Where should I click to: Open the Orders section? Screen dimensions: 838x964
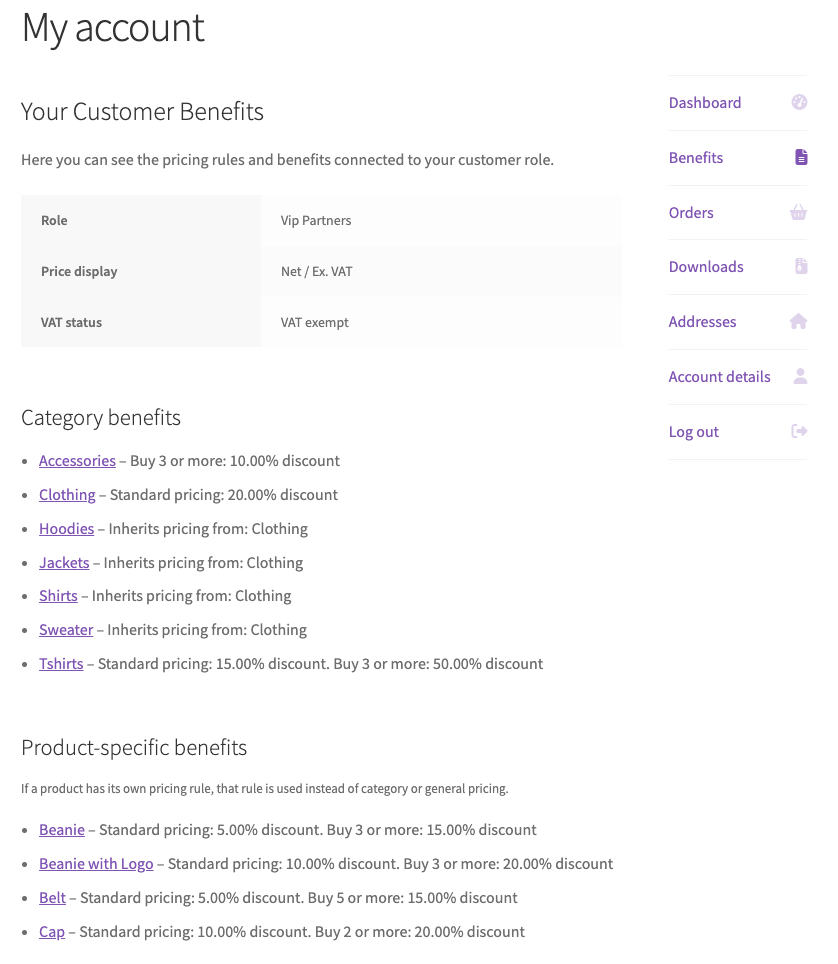pos(691,212)
